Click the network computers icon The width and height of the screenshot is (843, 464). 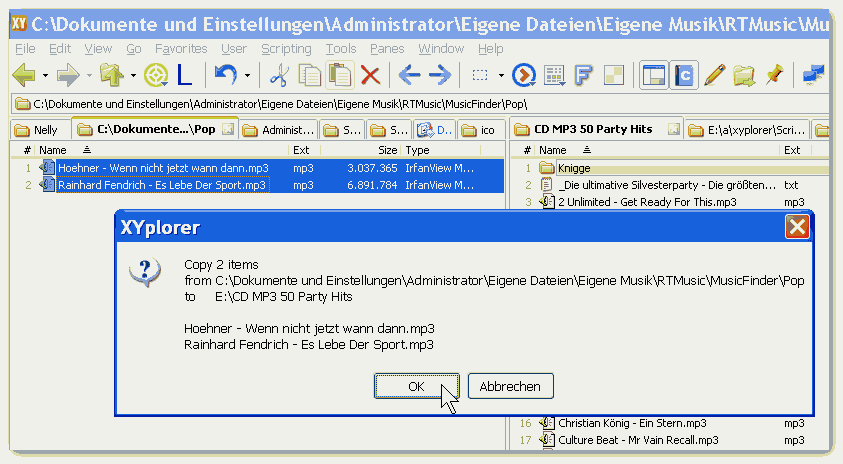click(x=814, y=75)
